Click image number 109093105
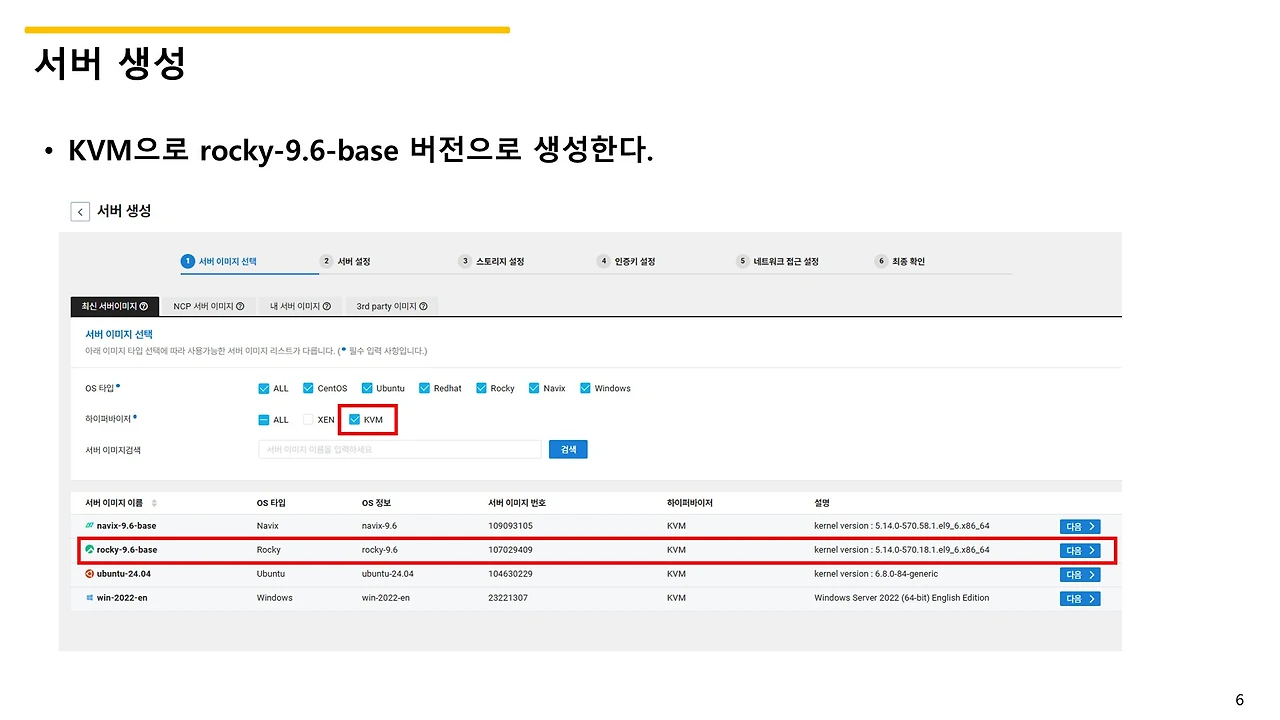Viewport: 1280px width, 720px height. [510, 526]
